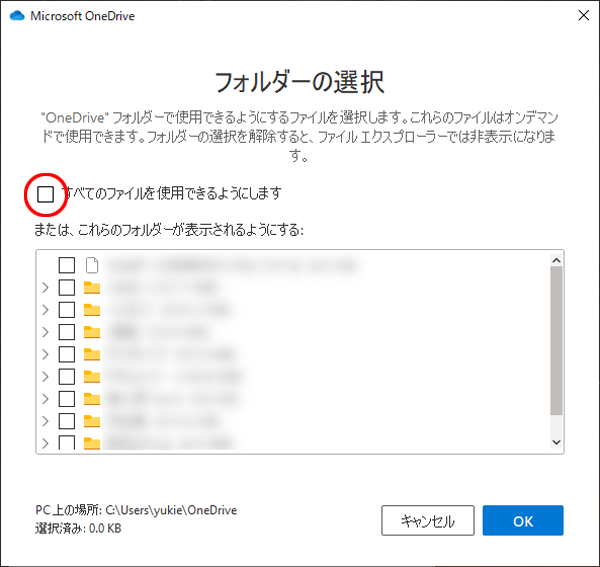
Task: Click the OneDrive cloud icon in title bar
Action: tap(17, 16)
